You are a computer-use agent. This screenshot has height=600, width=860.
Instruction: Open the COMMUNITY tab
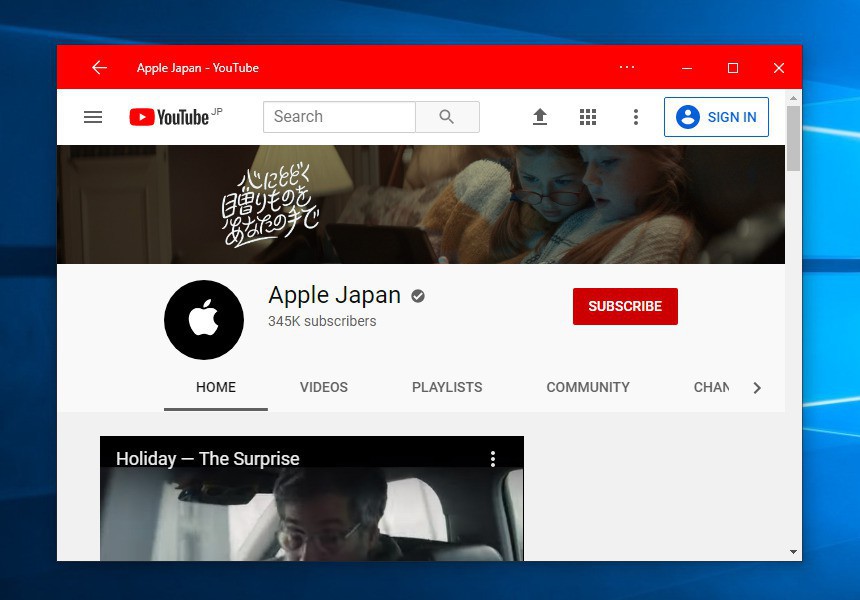[588, 387]
